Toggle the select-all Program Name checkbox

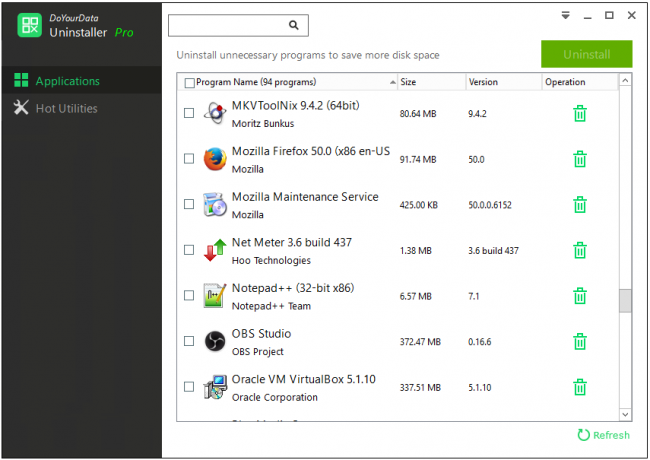click(x=189, y=82)
